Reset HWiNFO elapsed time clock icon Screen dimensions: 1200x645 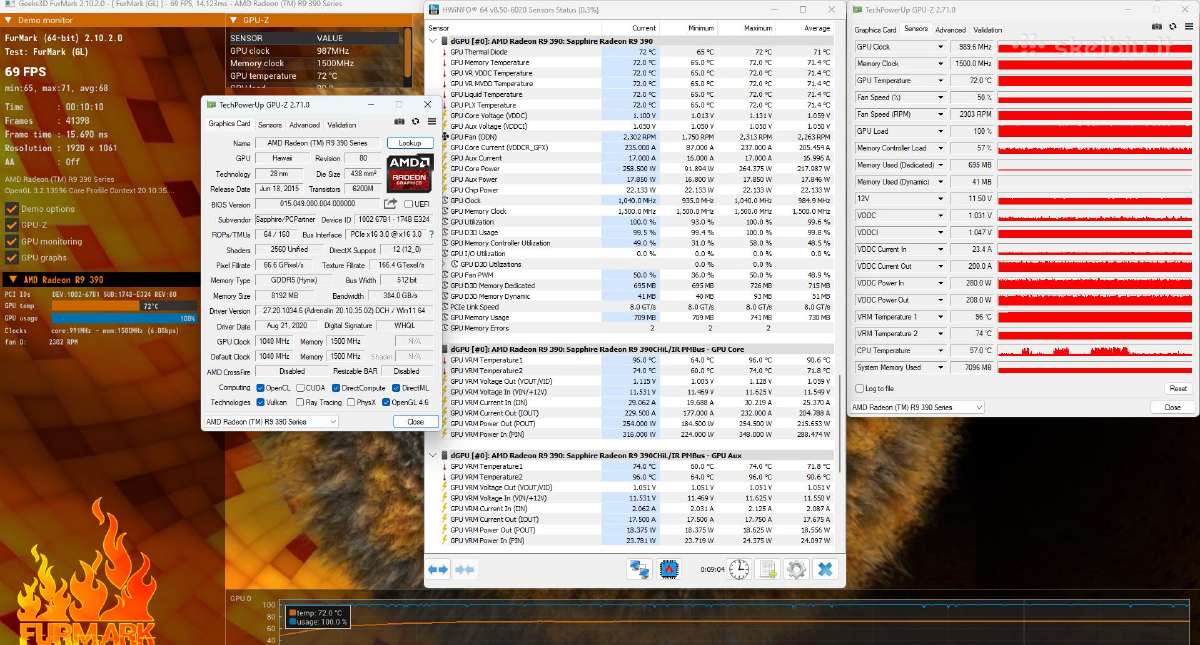click(738, 569)
